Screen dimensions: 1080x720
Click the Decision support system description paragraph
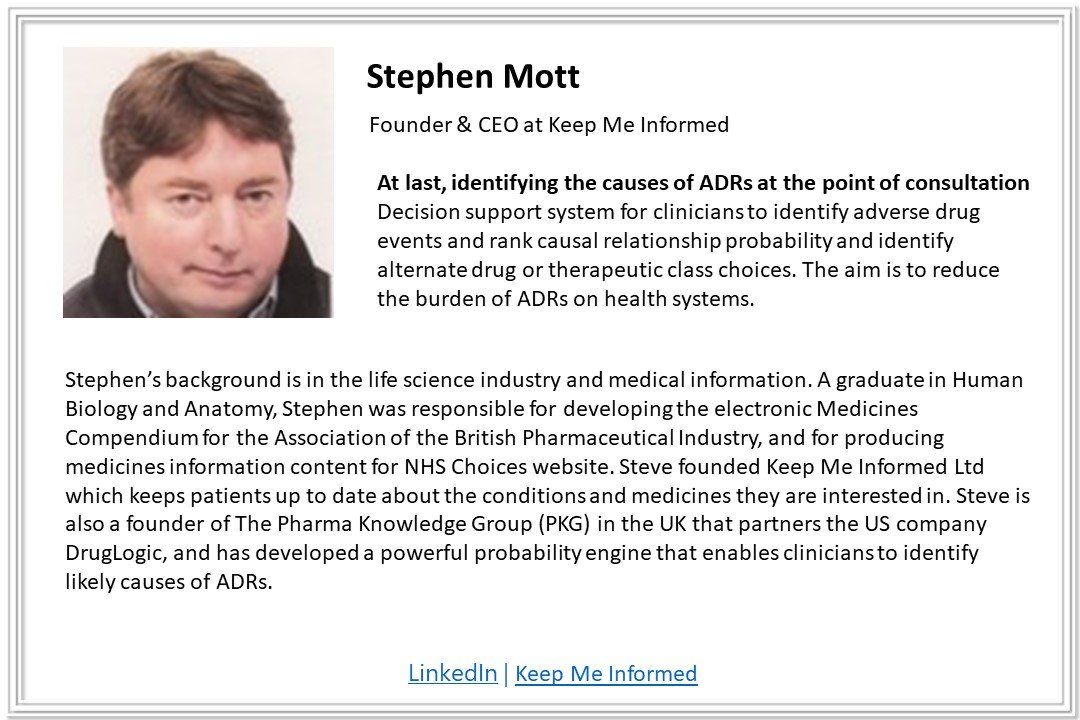click(688, 255)
